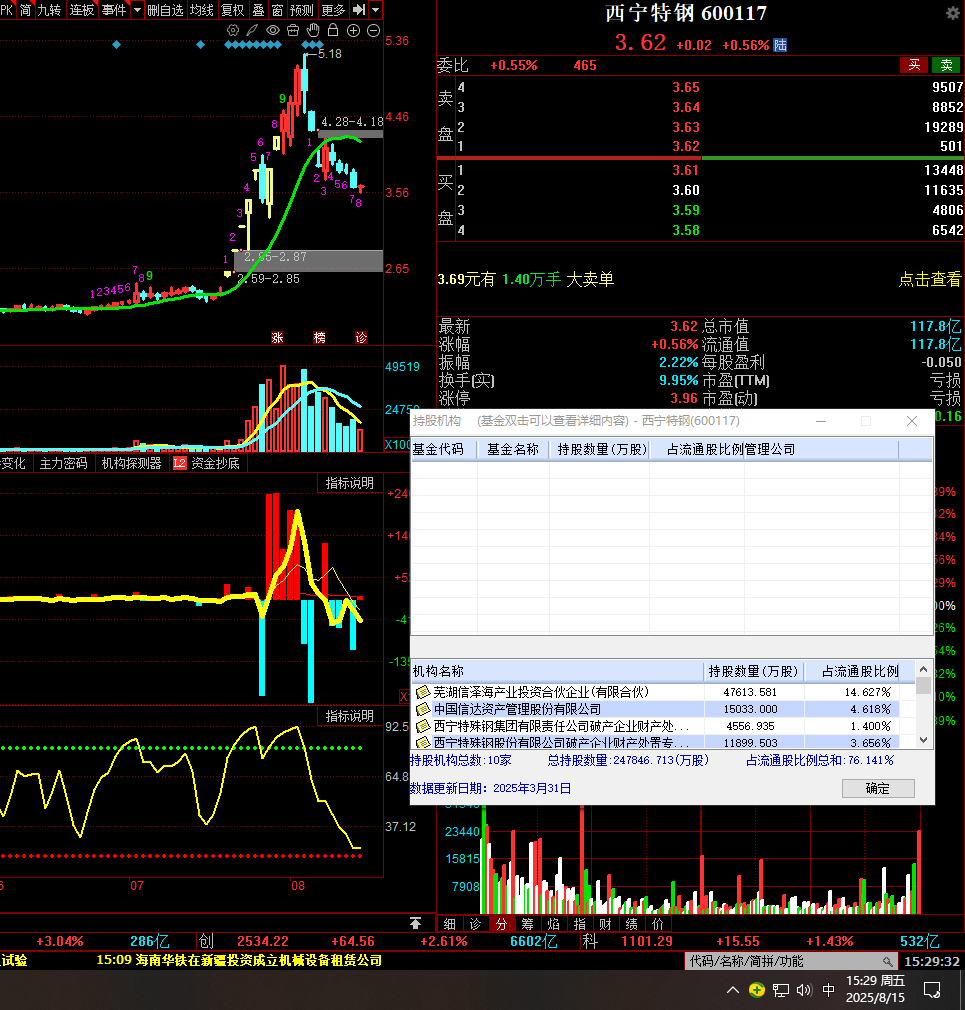Toggle chart eye visibility icon
Image resolution: width=965 pixels, height=1010 pixels.
point(272,30)
